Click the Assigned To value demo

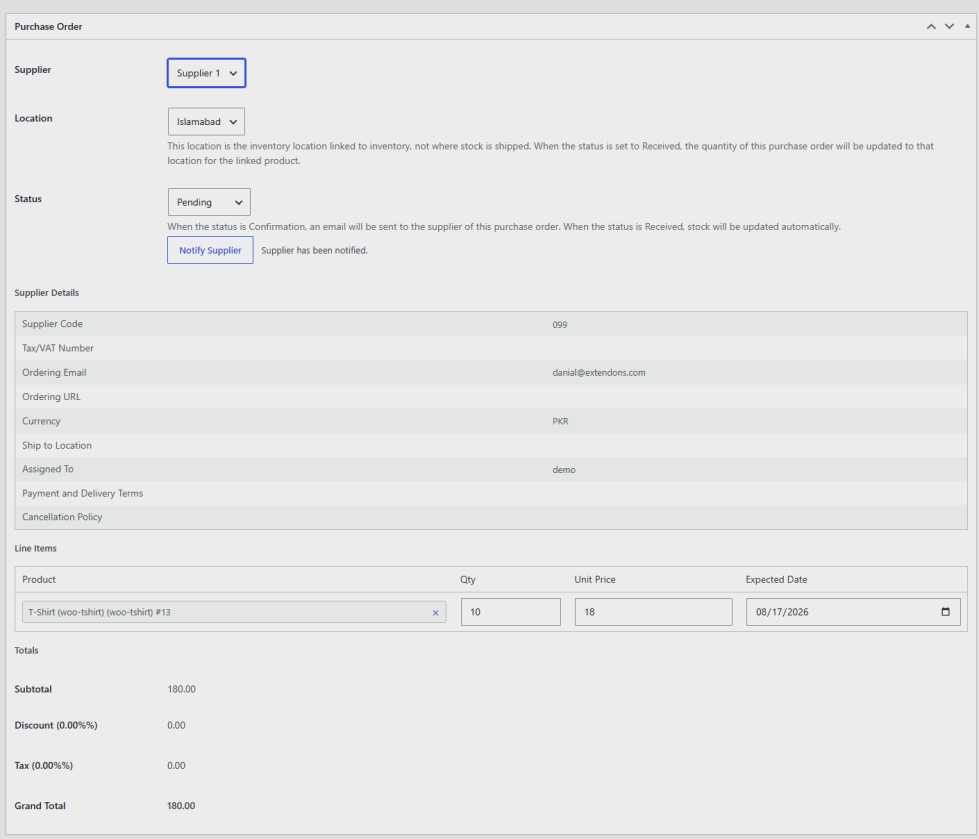pos(564,470)
